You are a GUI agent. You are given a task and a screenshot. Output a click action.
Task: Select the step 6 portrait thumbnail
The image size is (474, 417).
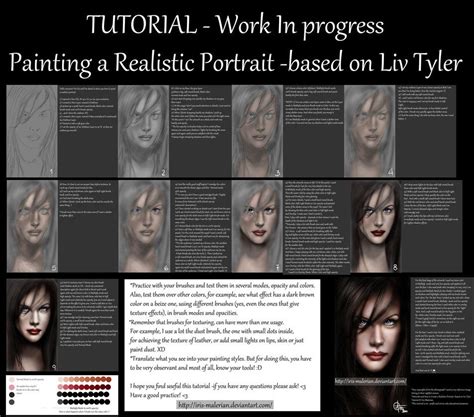(x=144, y=227)
